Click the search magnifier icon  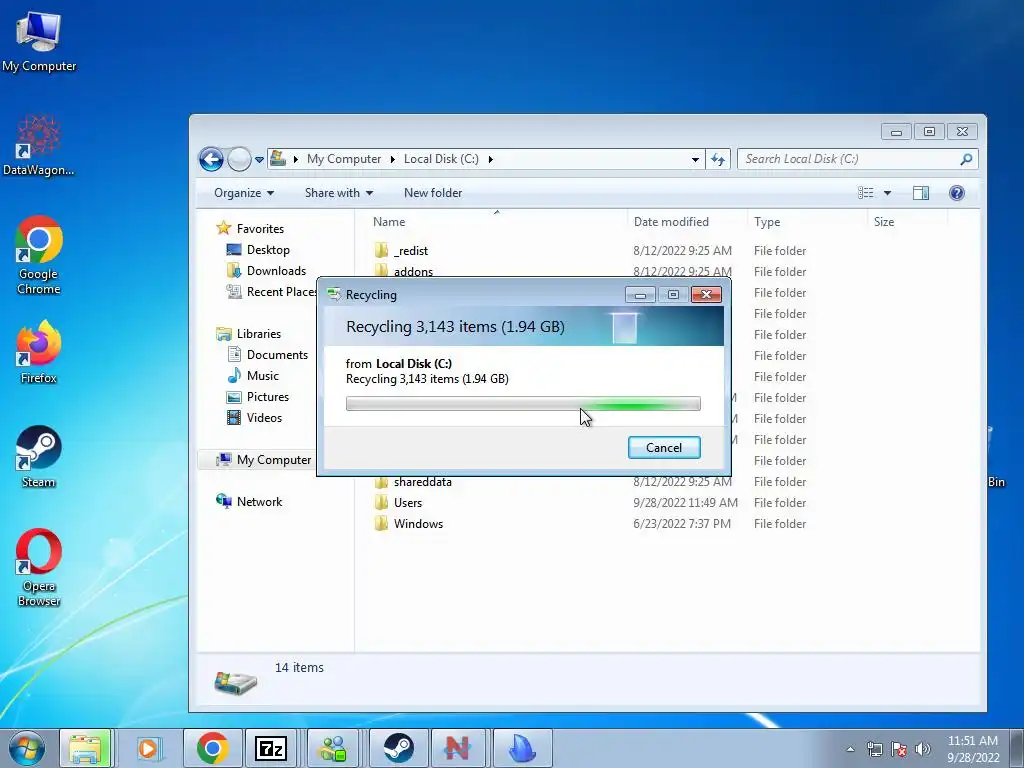pos(966,159)
